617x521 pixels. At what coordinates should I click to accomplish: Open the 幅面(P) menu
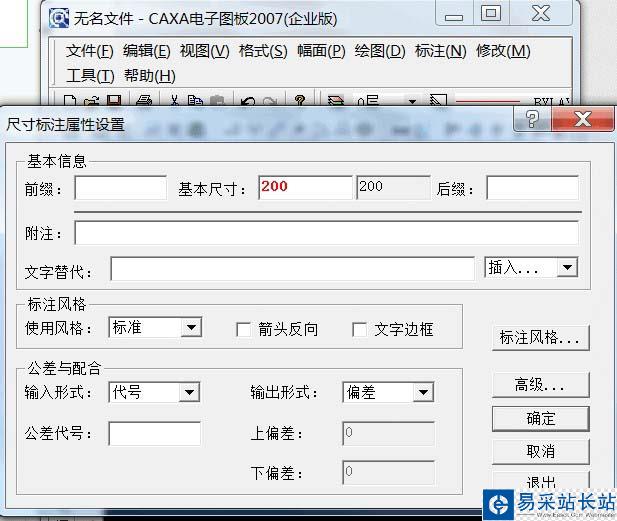click(321, 51)
